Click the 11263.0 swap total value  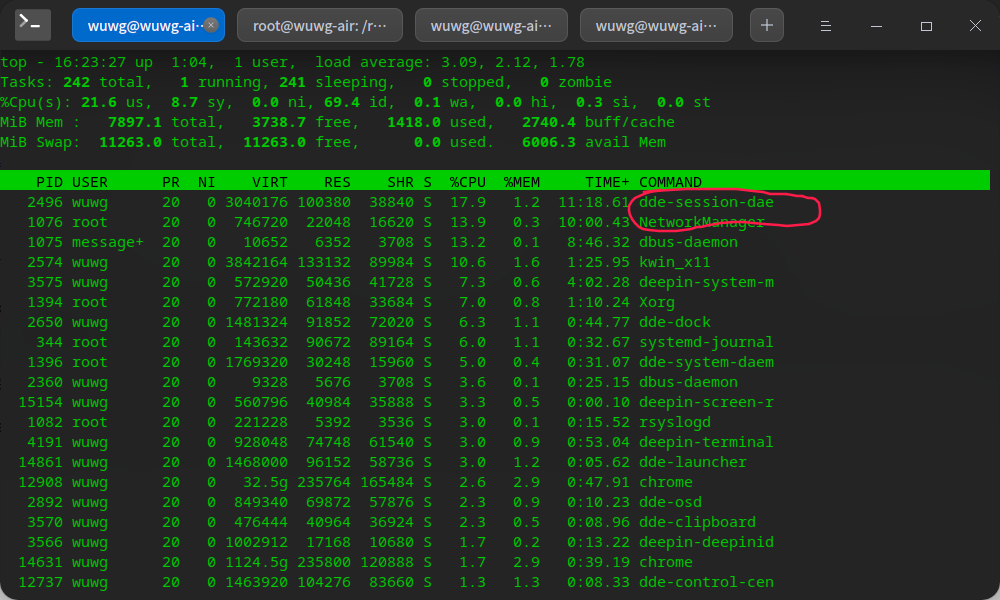click(130, 142)
